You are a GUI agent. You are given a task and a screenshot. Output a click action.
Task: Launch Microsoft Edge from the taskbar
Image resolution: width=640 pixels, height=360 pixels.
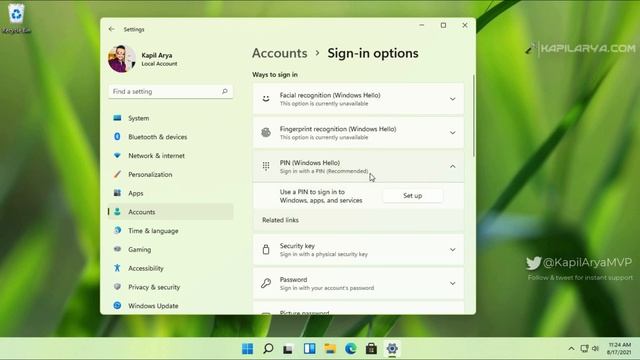point(351,349)
